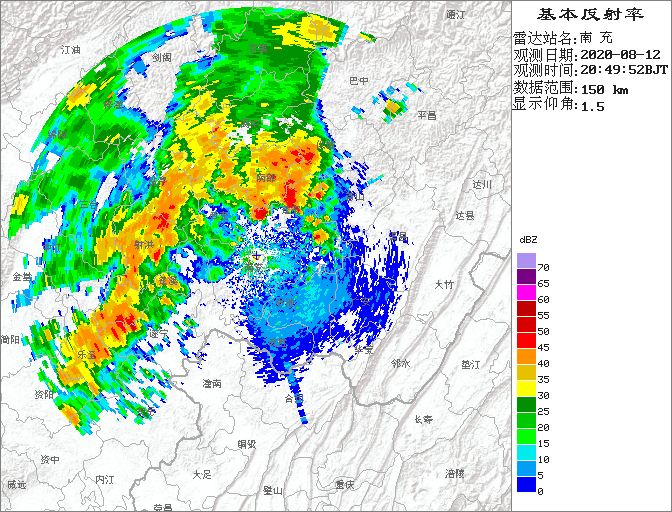The image size is (672, 512).
Task: Click the 0 dBZ dark blue swatch
Action: (526, 485)
